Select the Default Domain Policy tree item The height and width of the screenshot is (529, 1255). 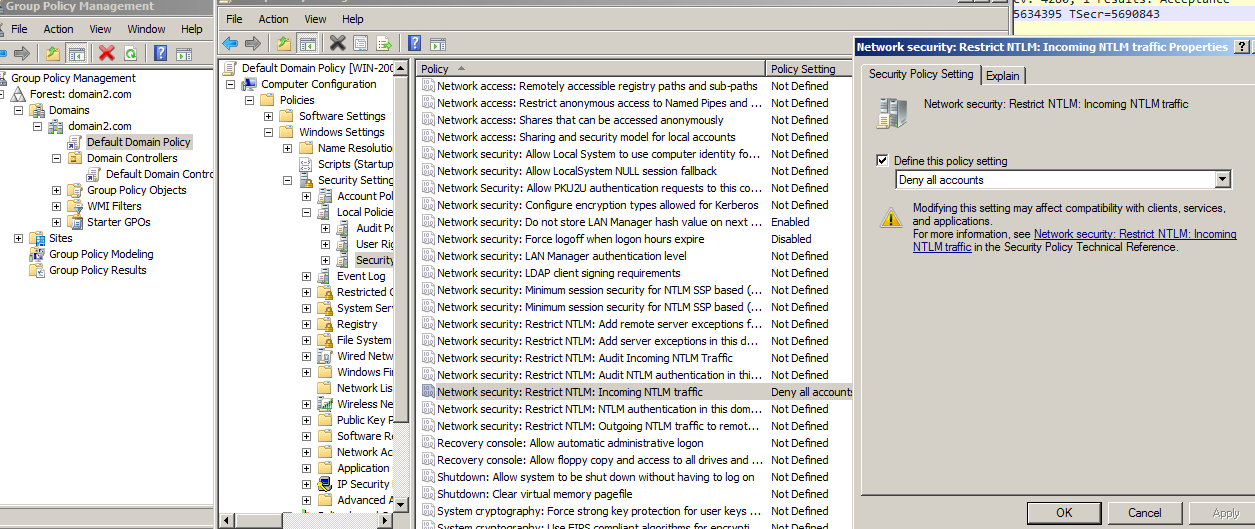(x=138, y=142)
